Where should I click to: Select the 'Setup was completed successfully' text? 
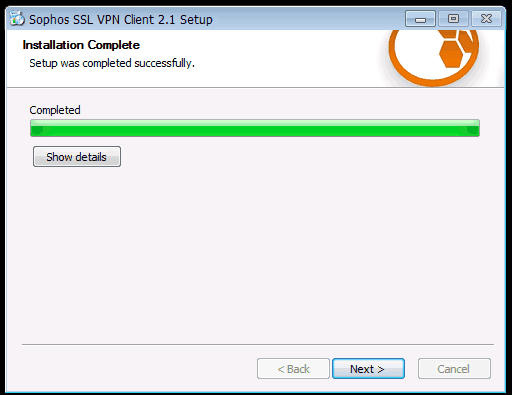(x=112, y=63)
